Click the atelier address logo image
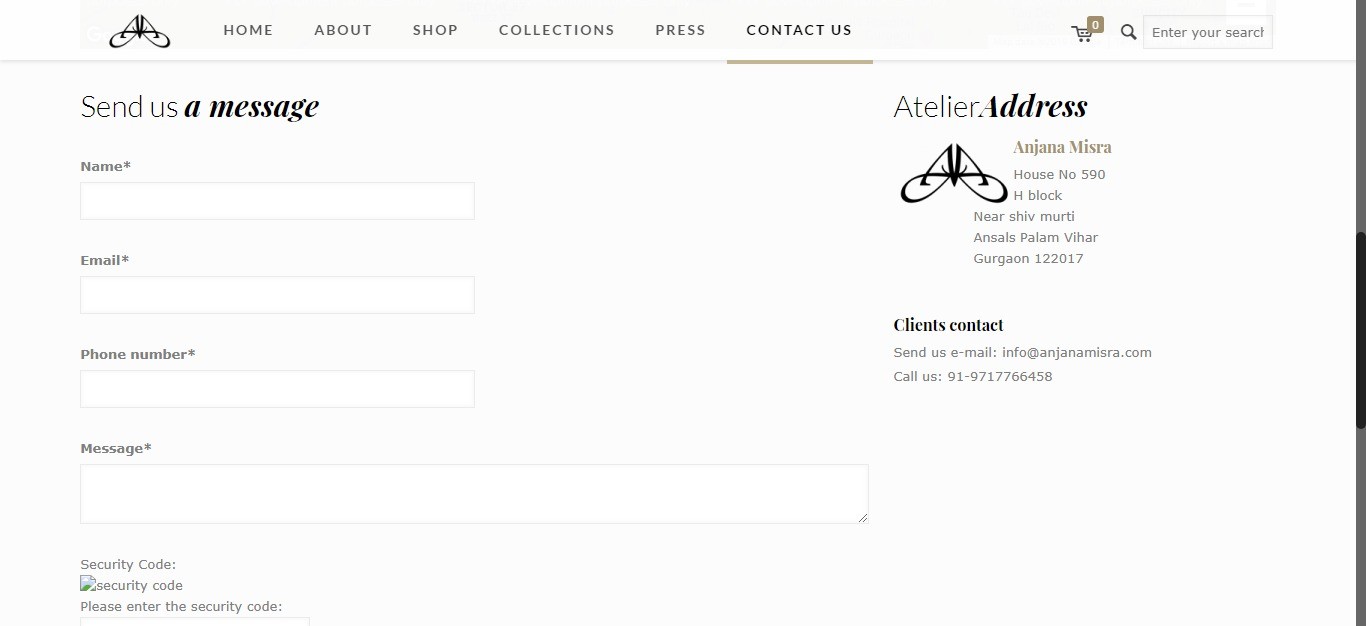The width and height of the screenshot is (1366, 626). point(954,173)
